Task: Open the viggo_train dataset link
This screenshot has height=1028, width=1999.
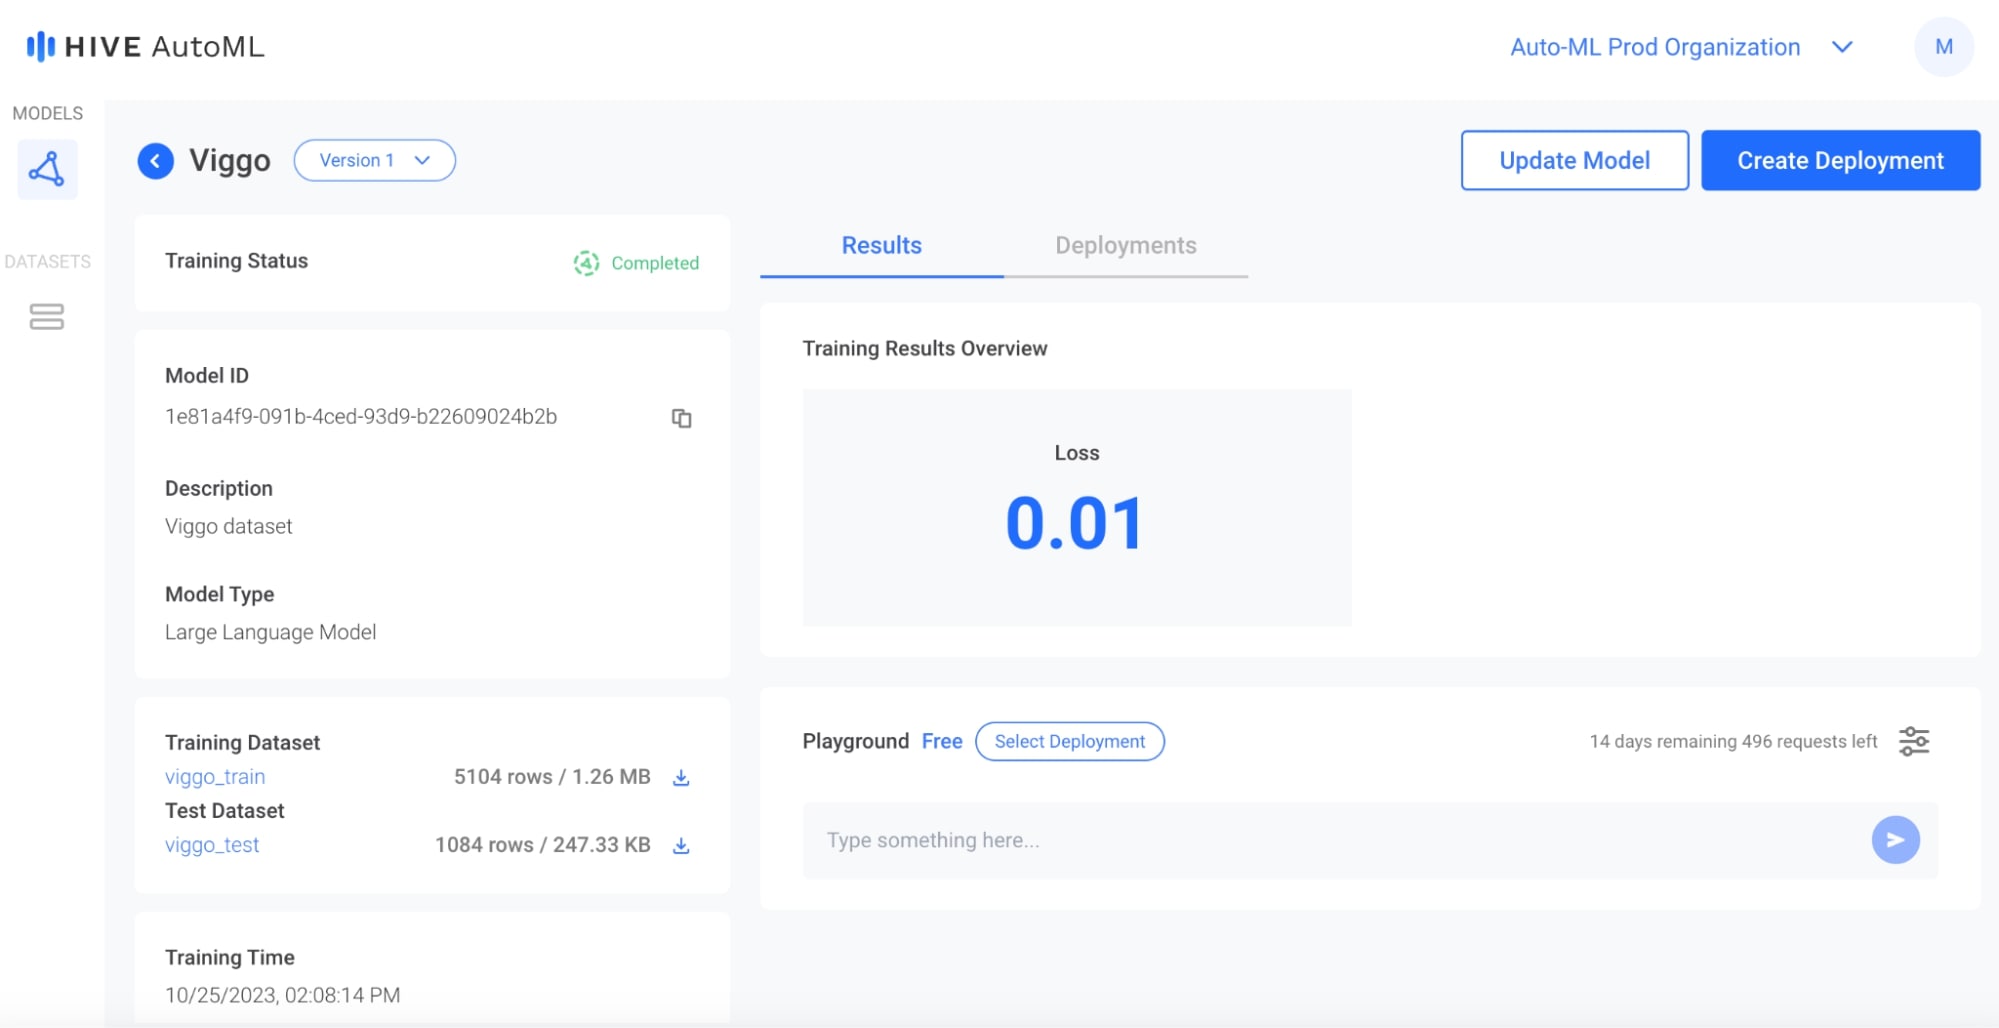Action: click(x=214, y=777)
